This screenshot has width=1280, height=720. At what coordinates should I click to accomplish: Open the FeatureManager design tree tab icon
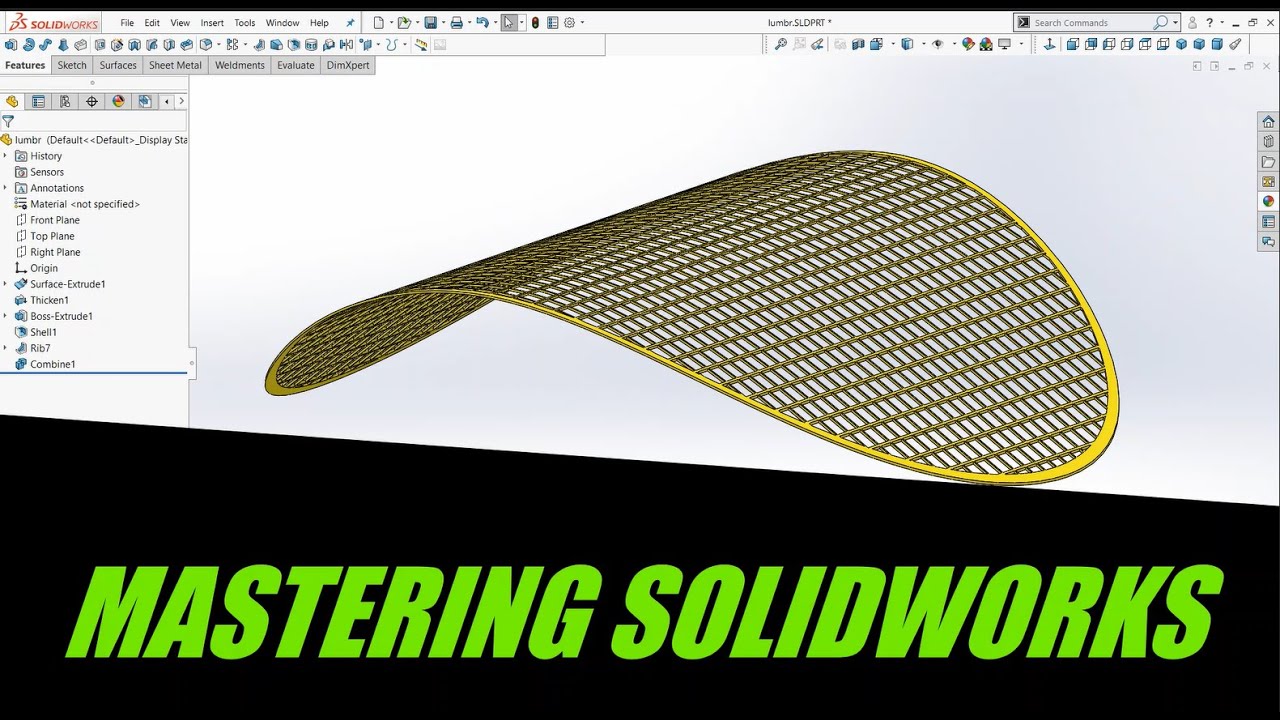pos(12,101)
